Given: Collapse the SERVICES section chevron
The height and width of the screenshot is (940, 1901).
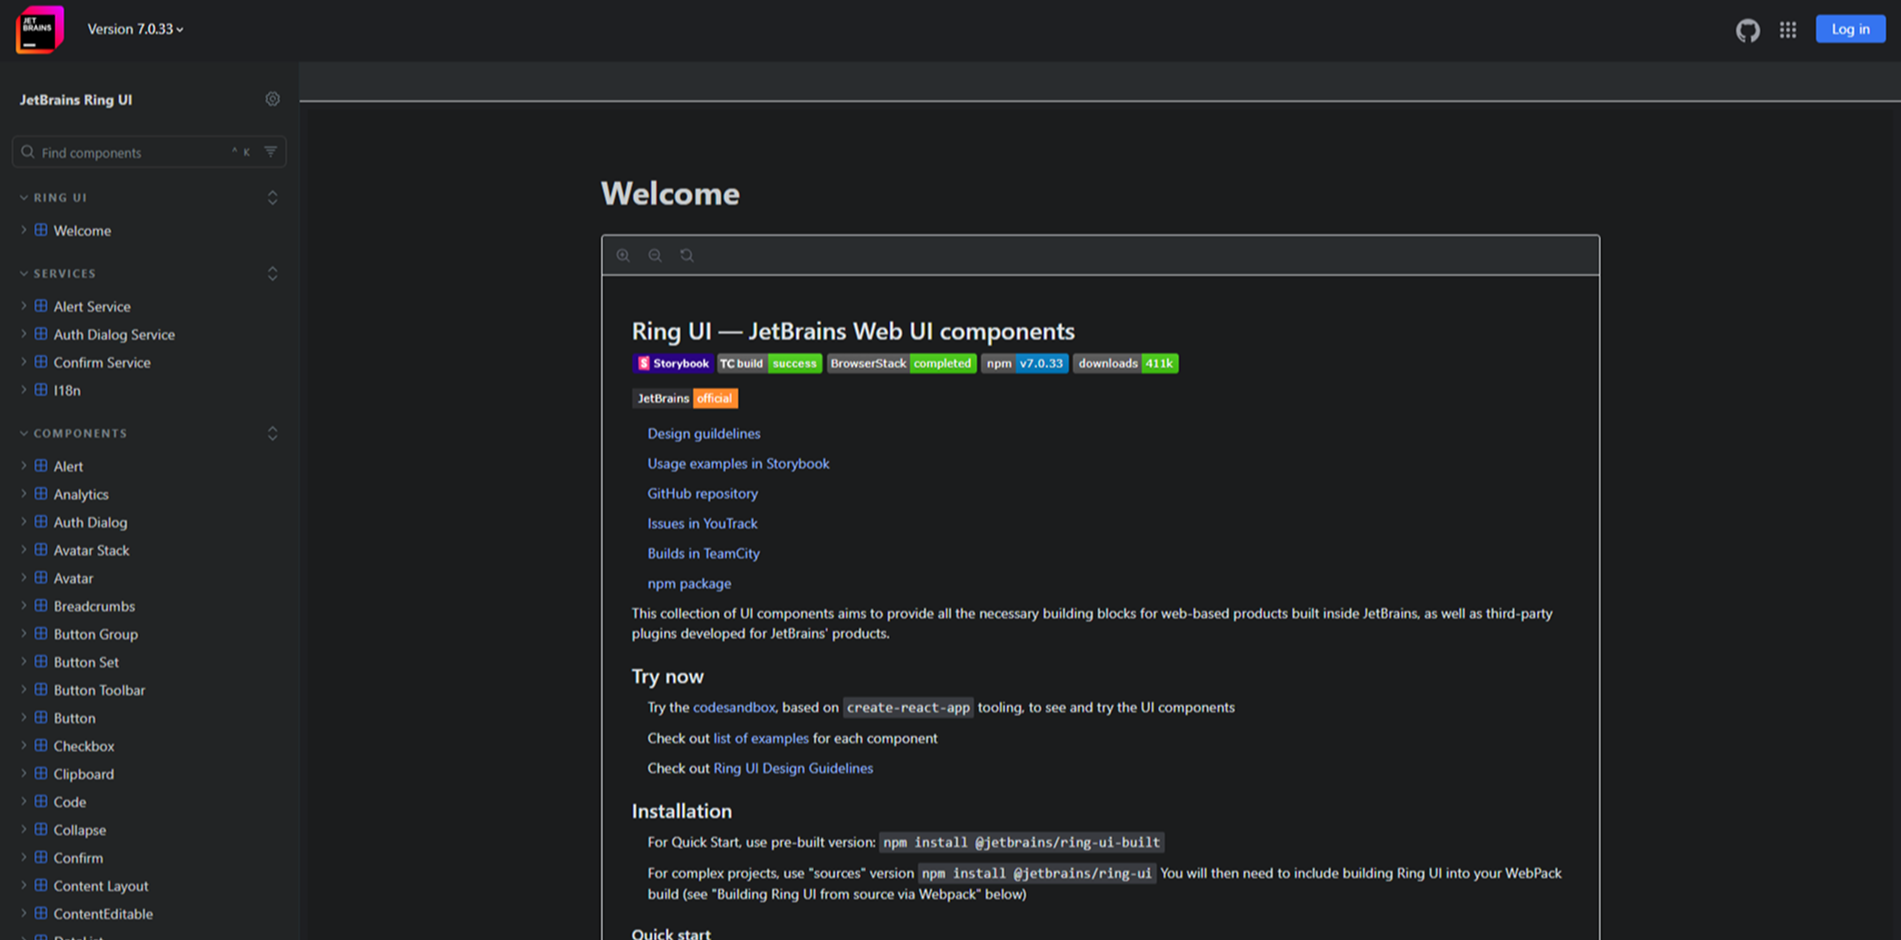Looking at the screenshot, I should [24, 274].
